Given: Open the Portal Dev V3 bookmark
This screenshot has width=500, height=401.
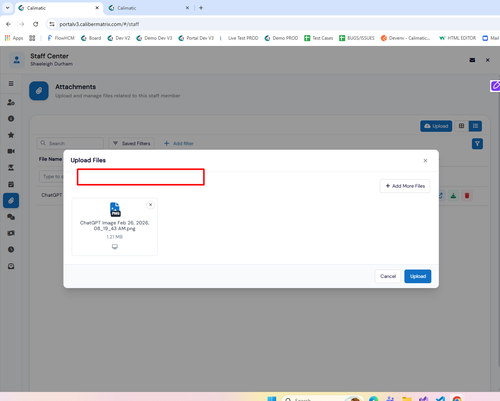Looking at the screenshot, I should pos(196,38).
